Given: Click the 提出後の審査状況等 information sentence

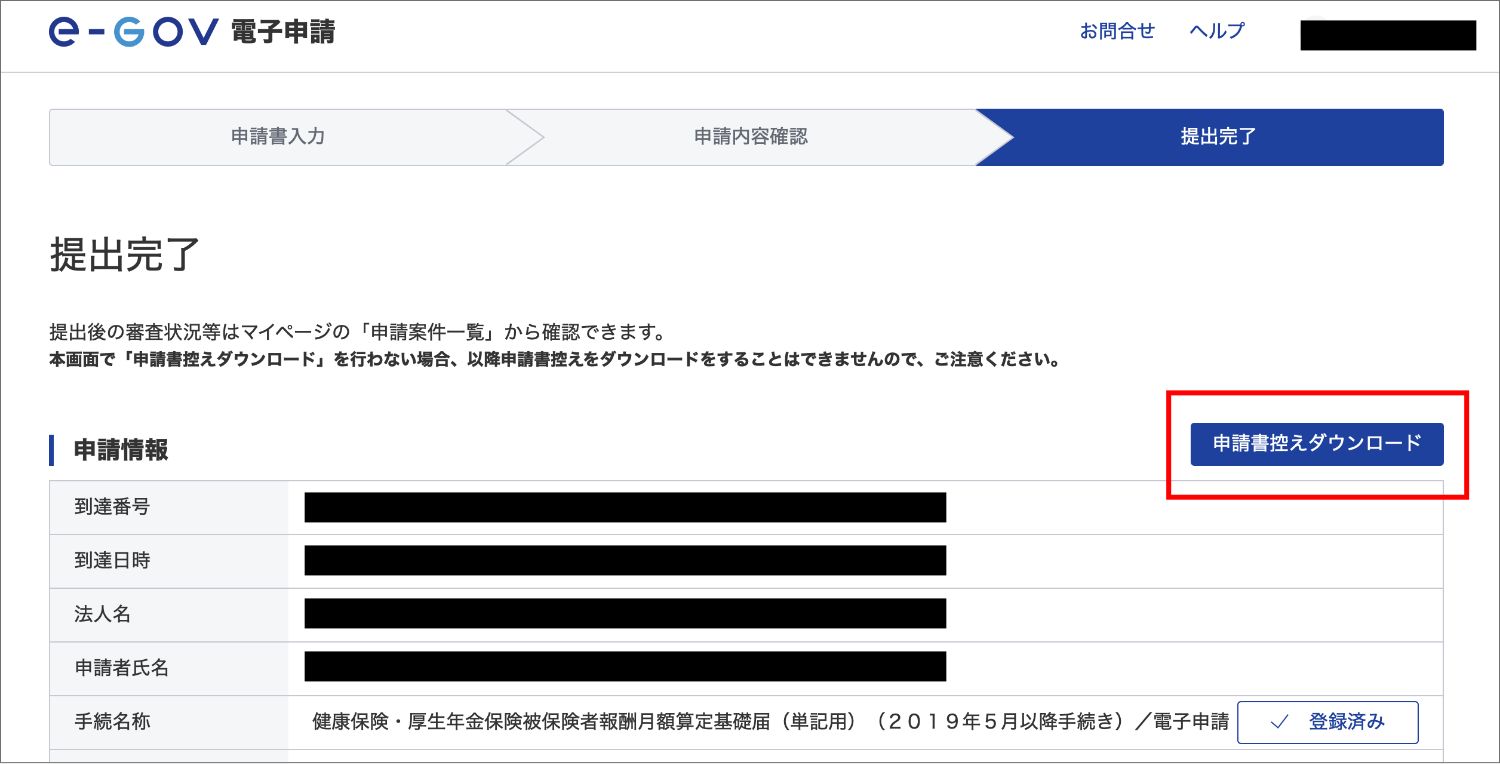Looking at the screenshot, I should pyautogui.click(x=358, y=332).
